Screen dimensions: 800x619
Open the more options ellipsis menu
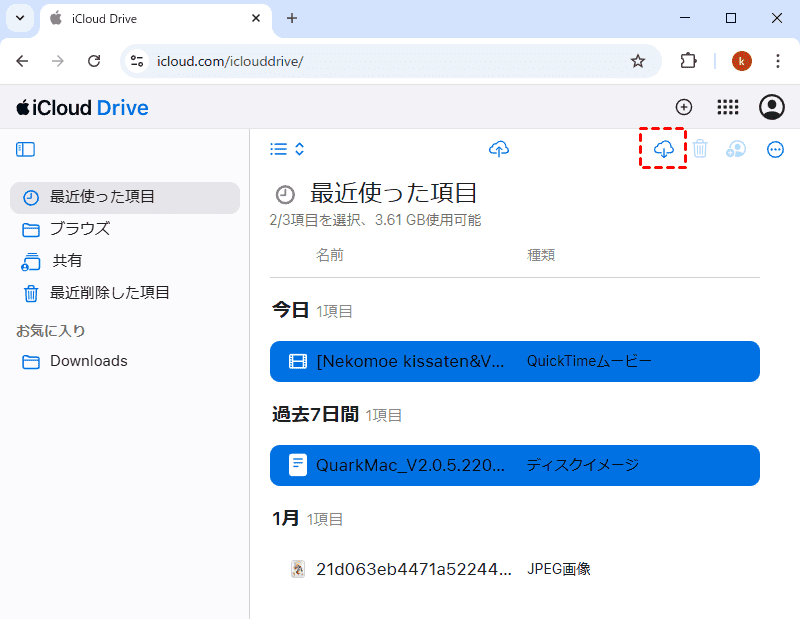pos(775,149)
